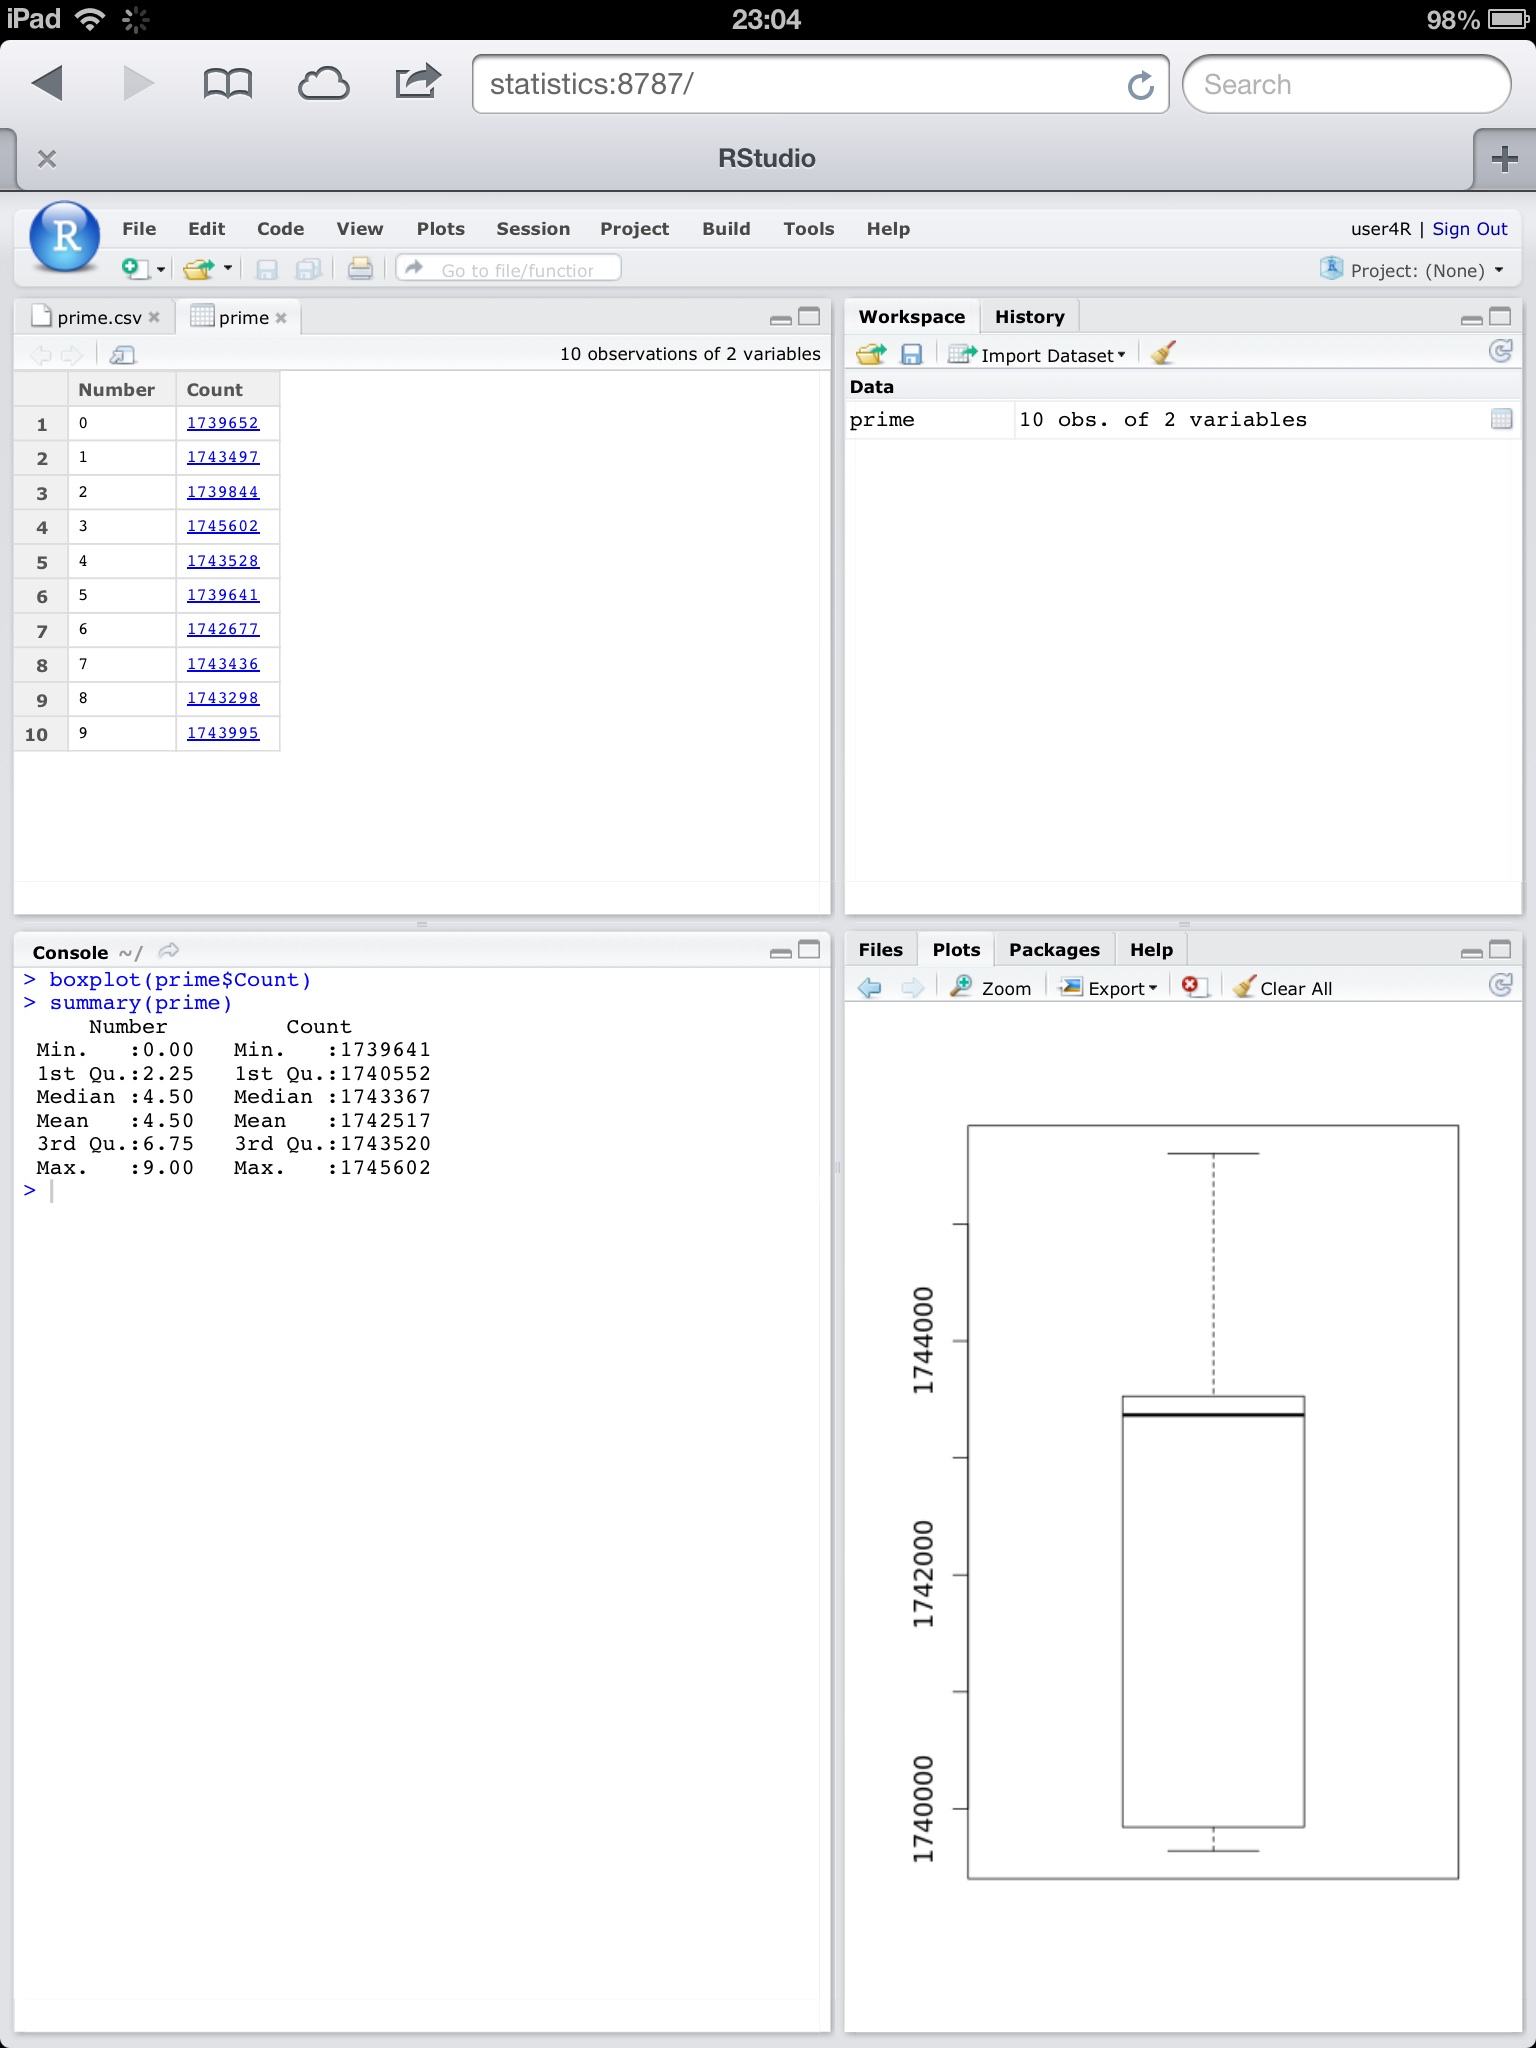Focus the Go to file/function field
This screenshot has width=1536, height=2048.
click(509, 269)
